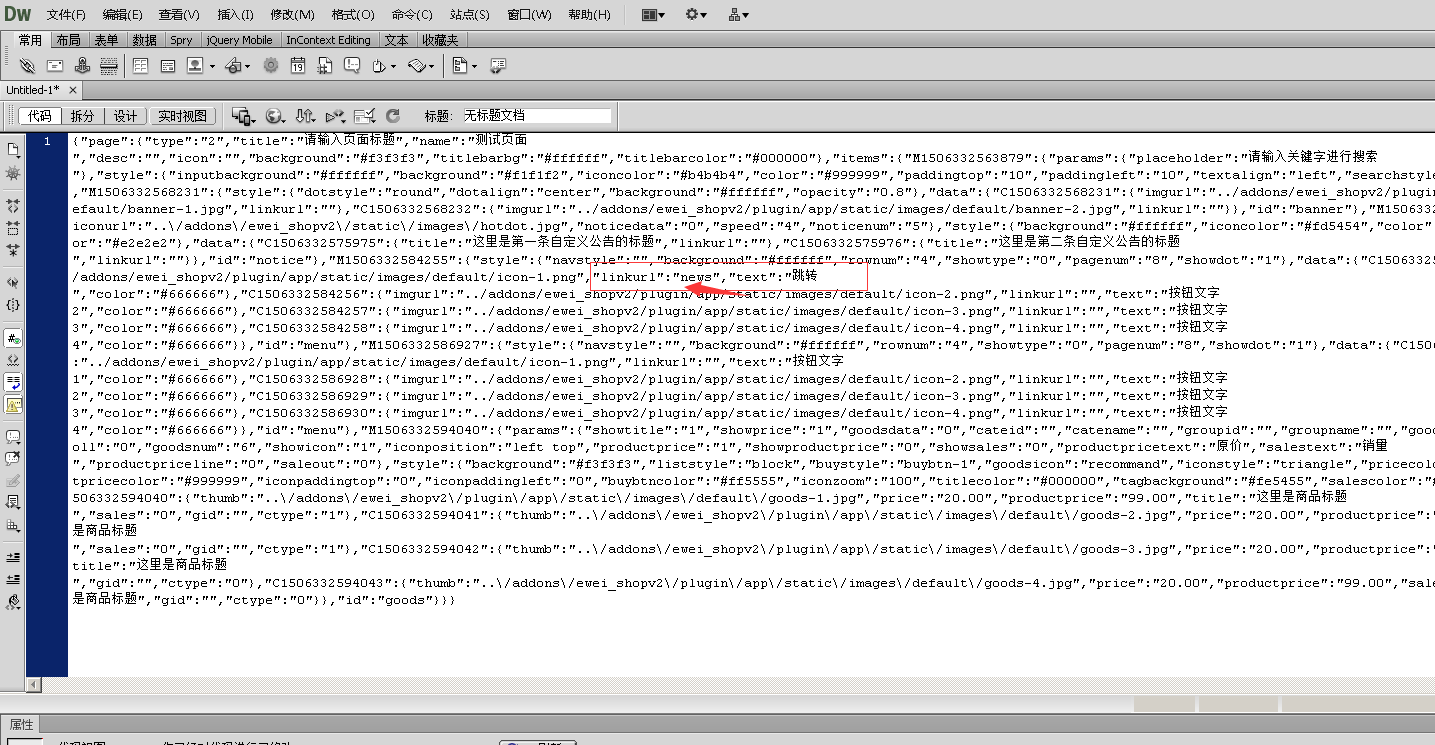The image size is (1435, 745).
Task: Open the 编辑(E) menu
Action: 123,15
